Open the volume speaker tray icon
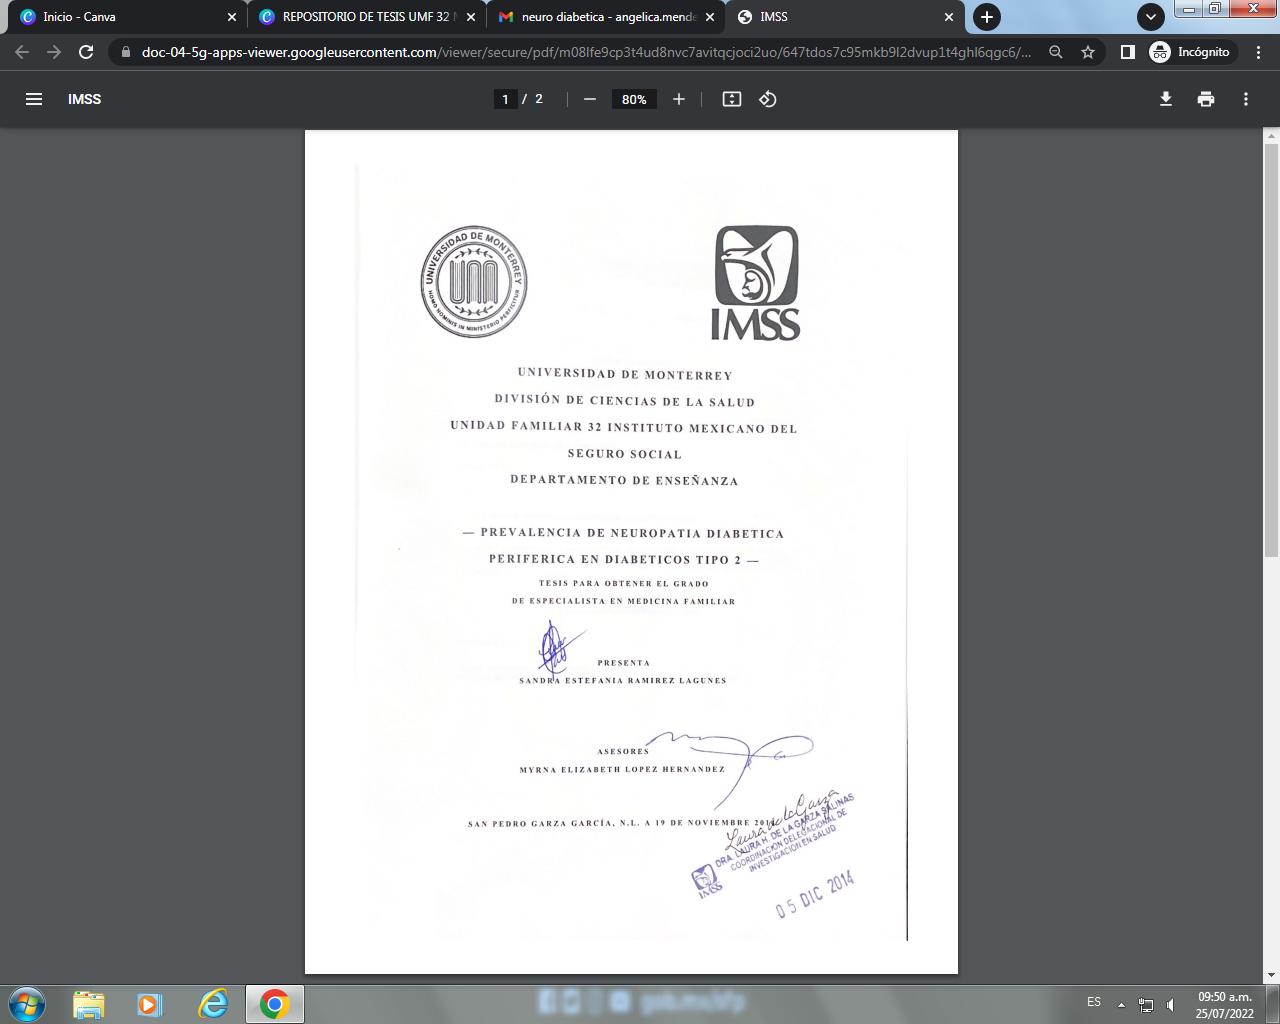This screenshot has height=1024, width=1280. (x=1171, y=1005)
